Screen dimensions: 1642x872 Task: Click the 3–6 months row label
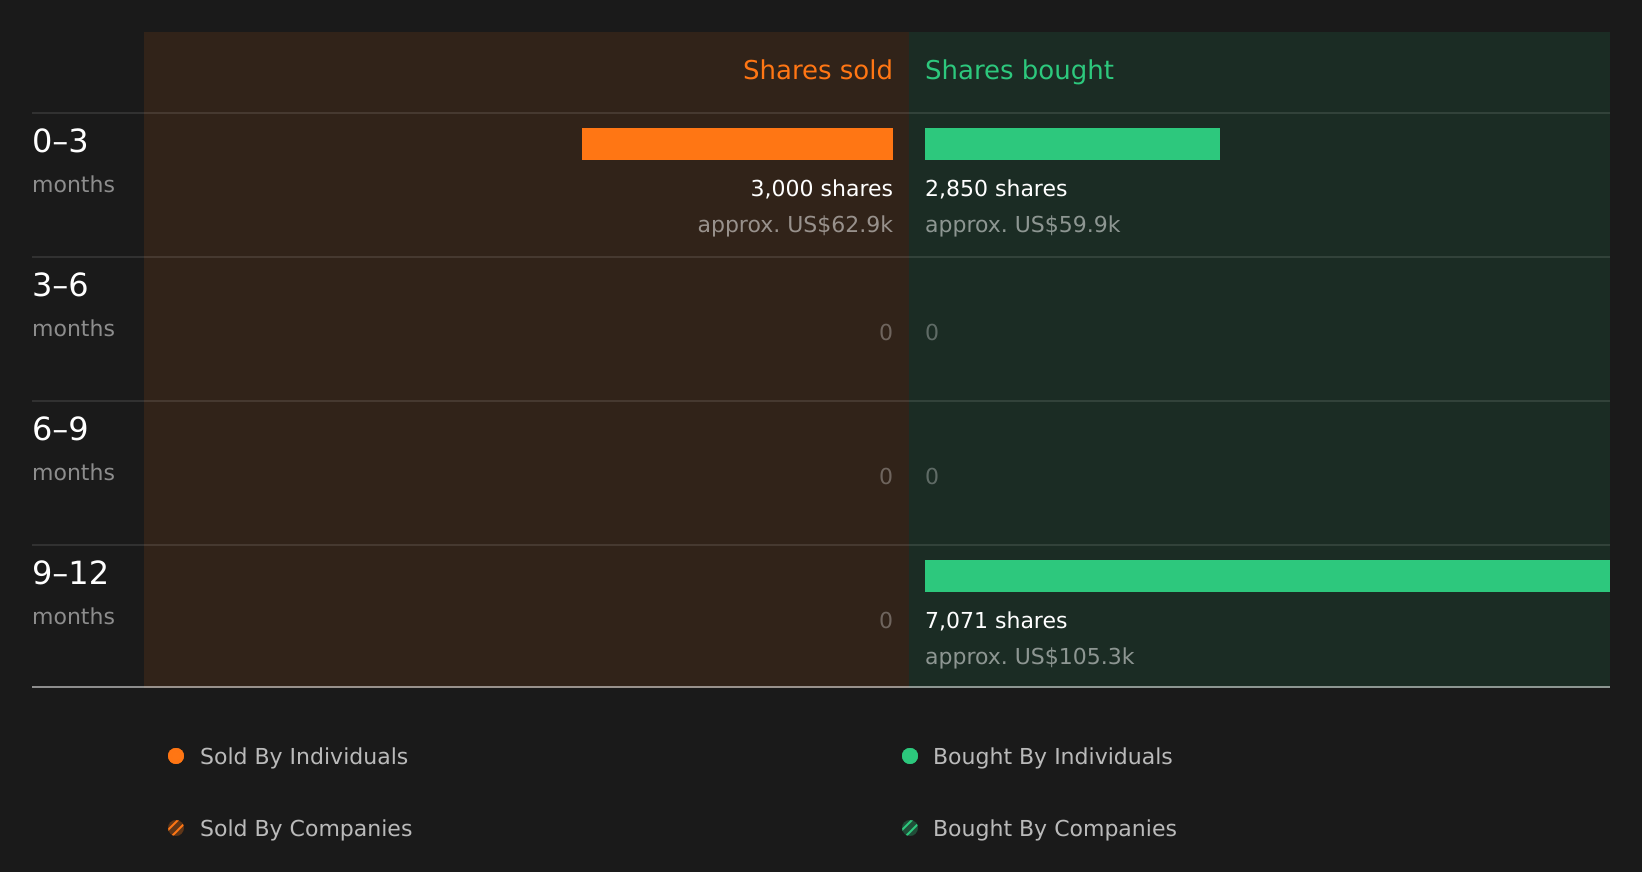coord(74,305)
